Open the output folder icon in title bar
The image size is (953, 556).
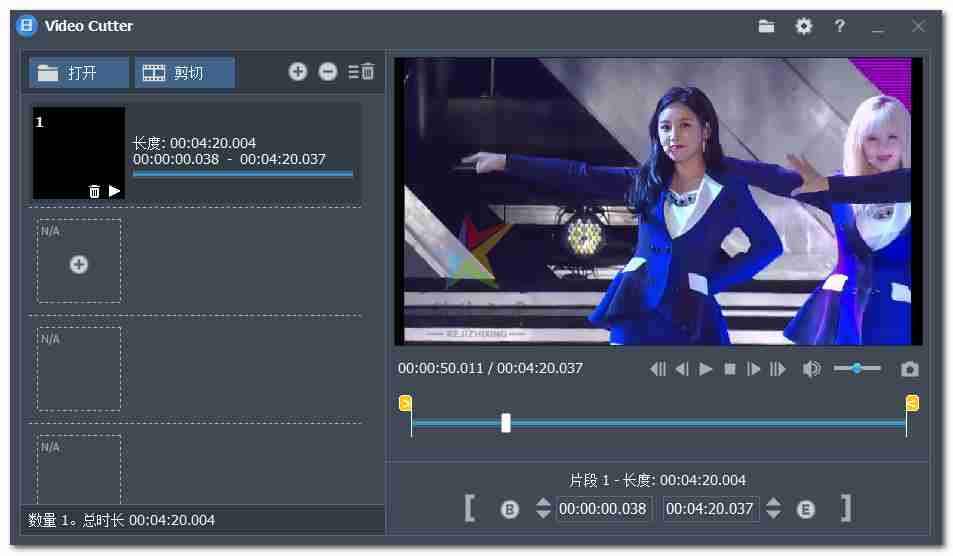coord(766,26)
